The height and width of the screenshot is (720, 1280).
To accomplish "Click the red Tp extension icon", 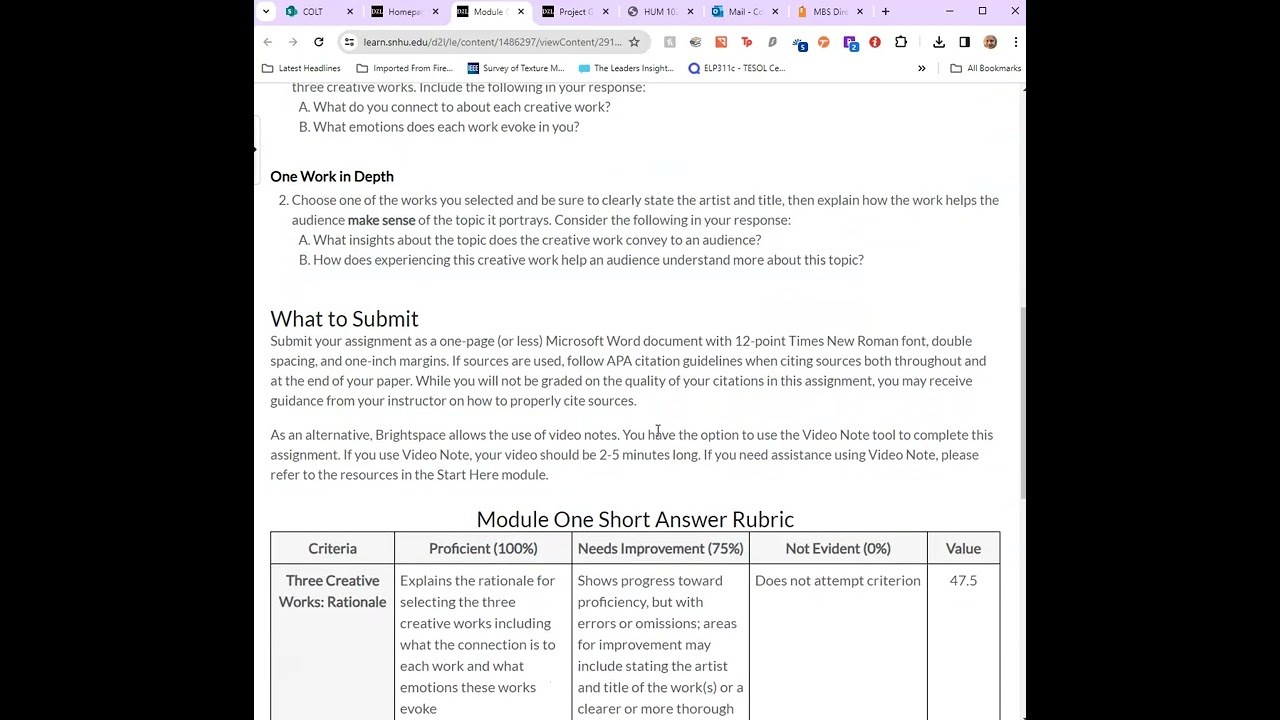I will pos(747,42).
